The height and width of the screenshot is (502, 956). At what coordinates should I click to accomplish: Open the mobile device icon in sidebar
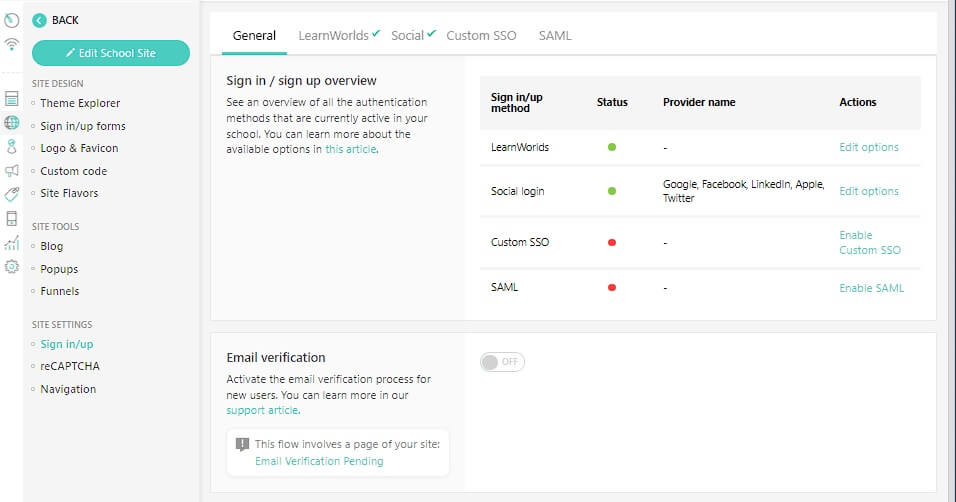12,218
